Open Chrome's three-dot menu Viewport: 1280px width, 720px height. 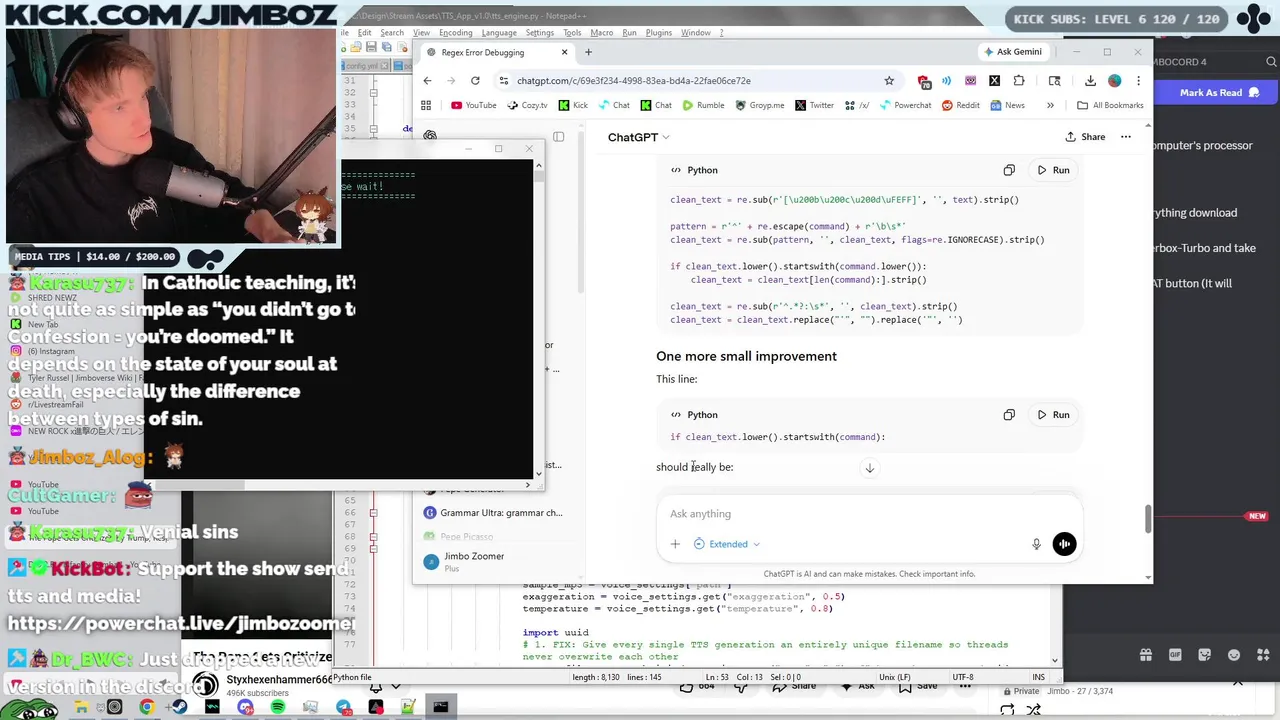(x=1138, y=81)
